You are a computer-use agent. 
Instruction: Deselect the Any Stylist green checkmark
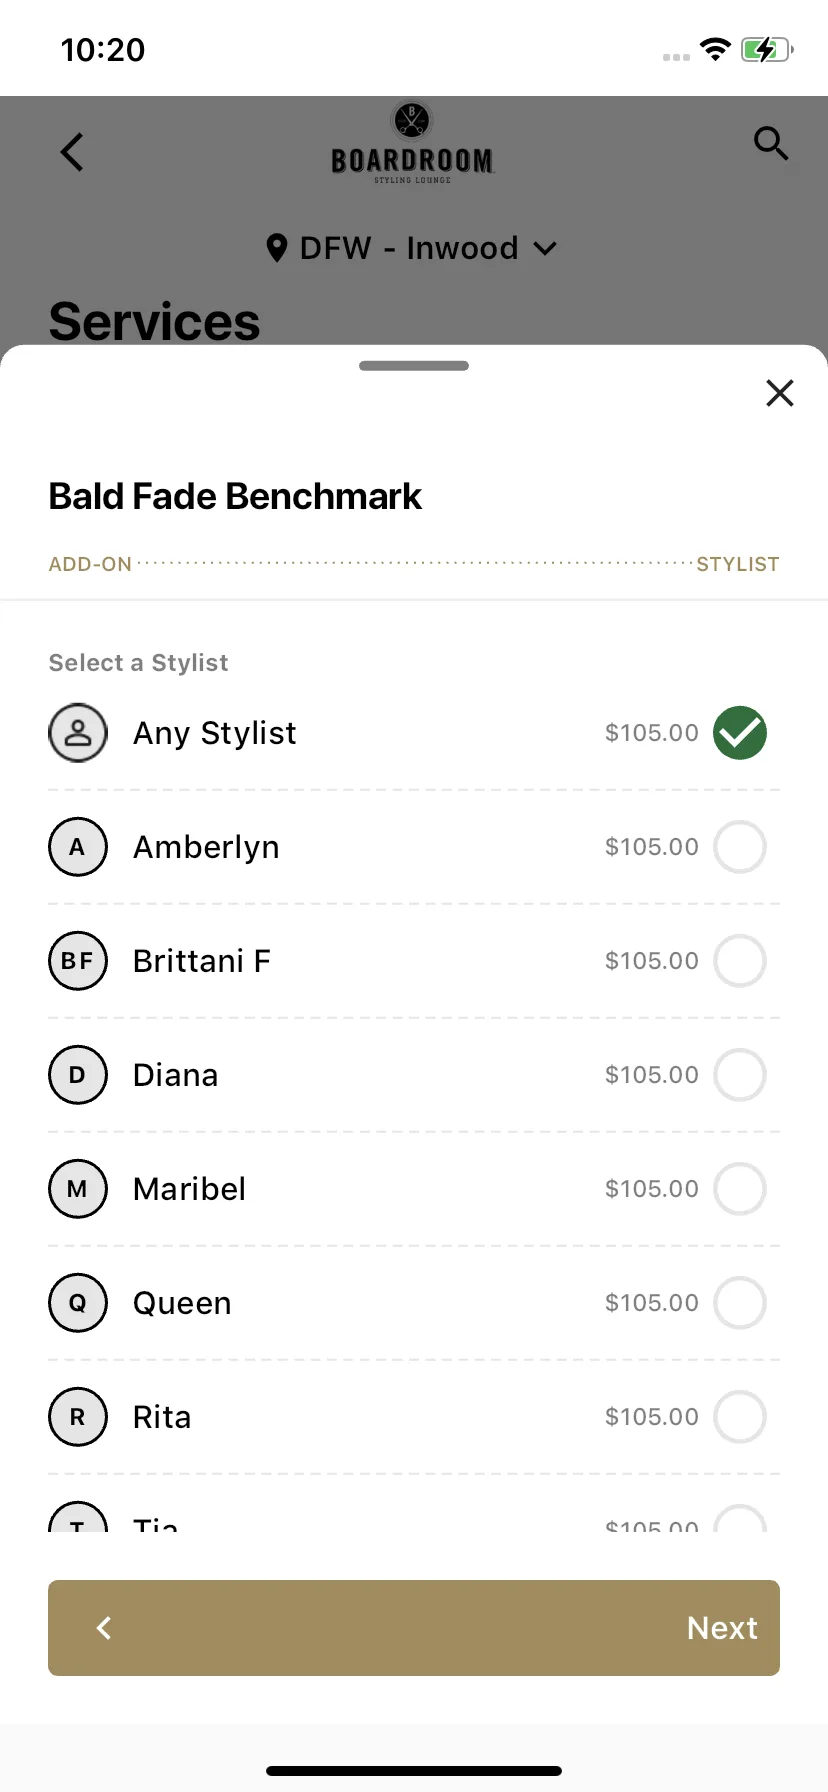[740, 733]
